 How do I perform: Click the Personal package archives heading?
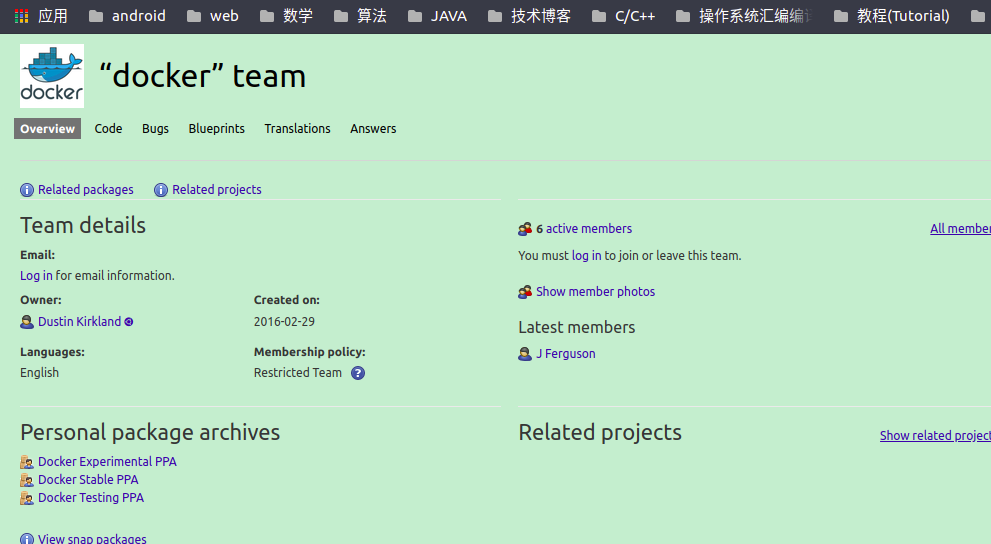[x=150, y=432]
